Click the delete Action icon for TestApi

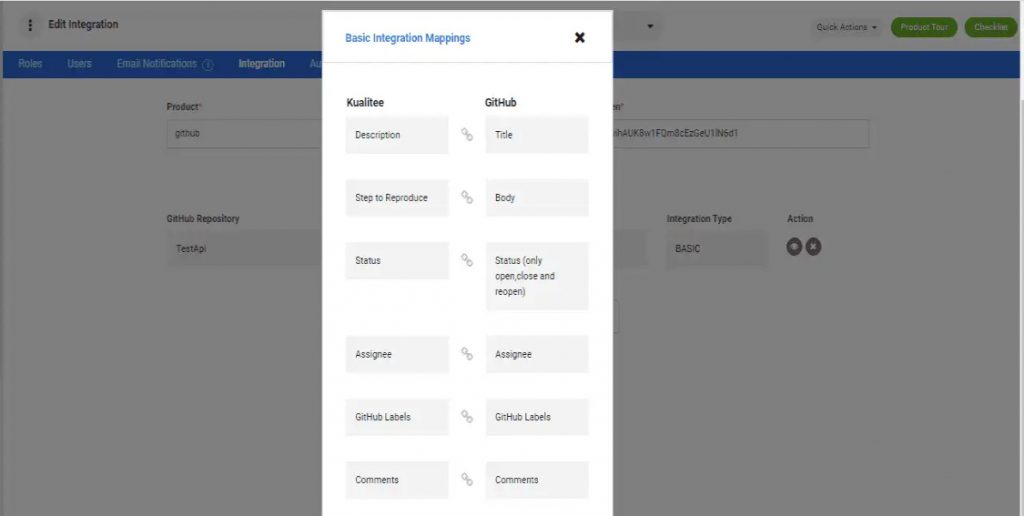pyautogui.click(x=813, y=247)
